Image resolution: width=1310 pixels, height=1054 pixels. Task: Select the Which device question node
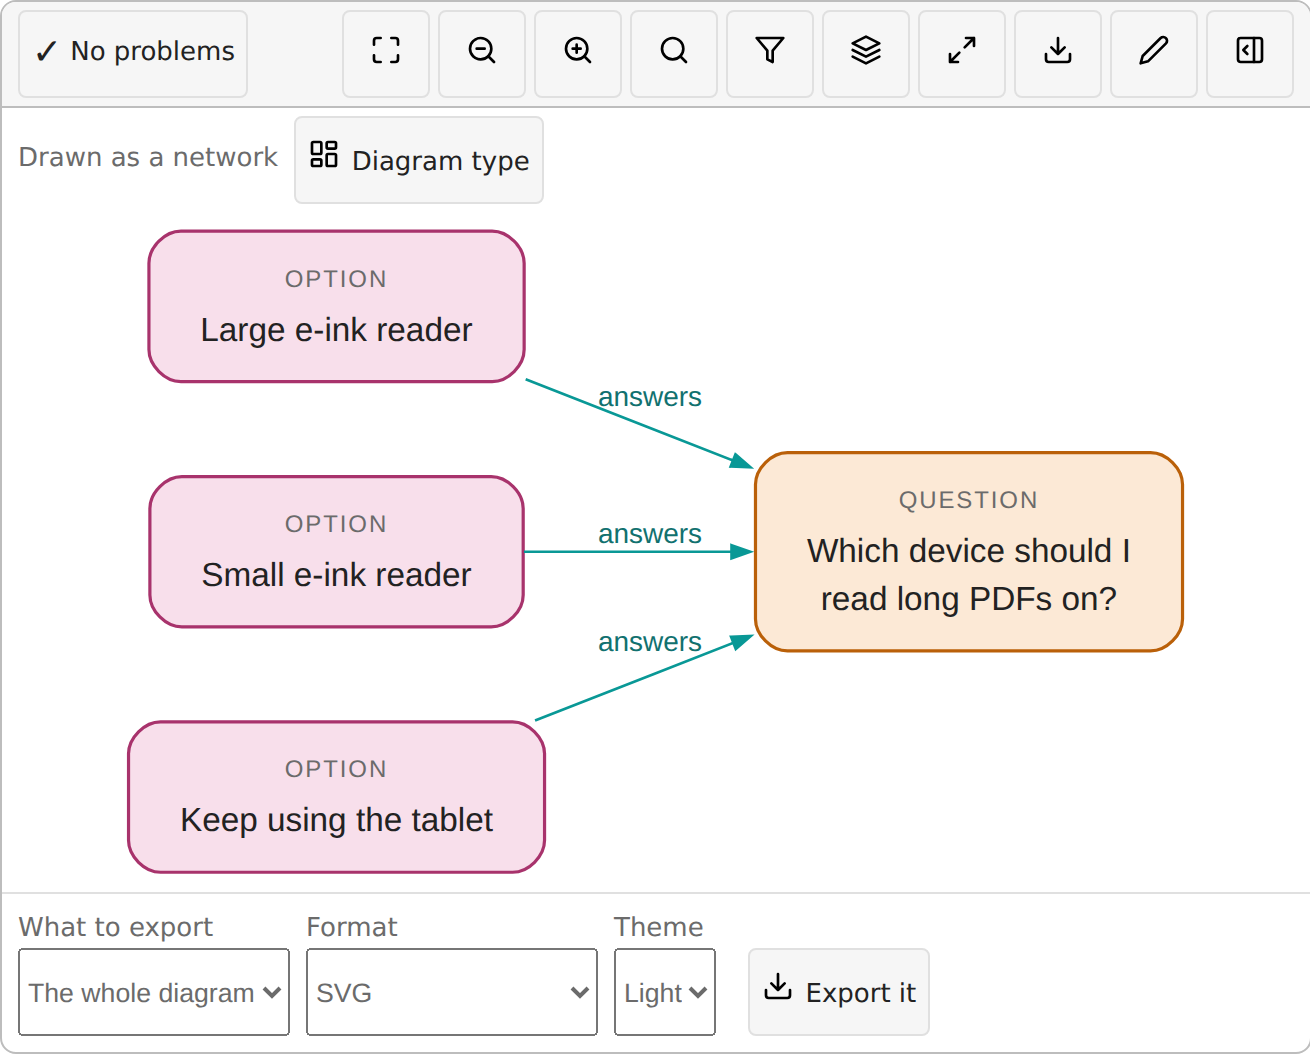pyautogui.click(x=969, y=552)
